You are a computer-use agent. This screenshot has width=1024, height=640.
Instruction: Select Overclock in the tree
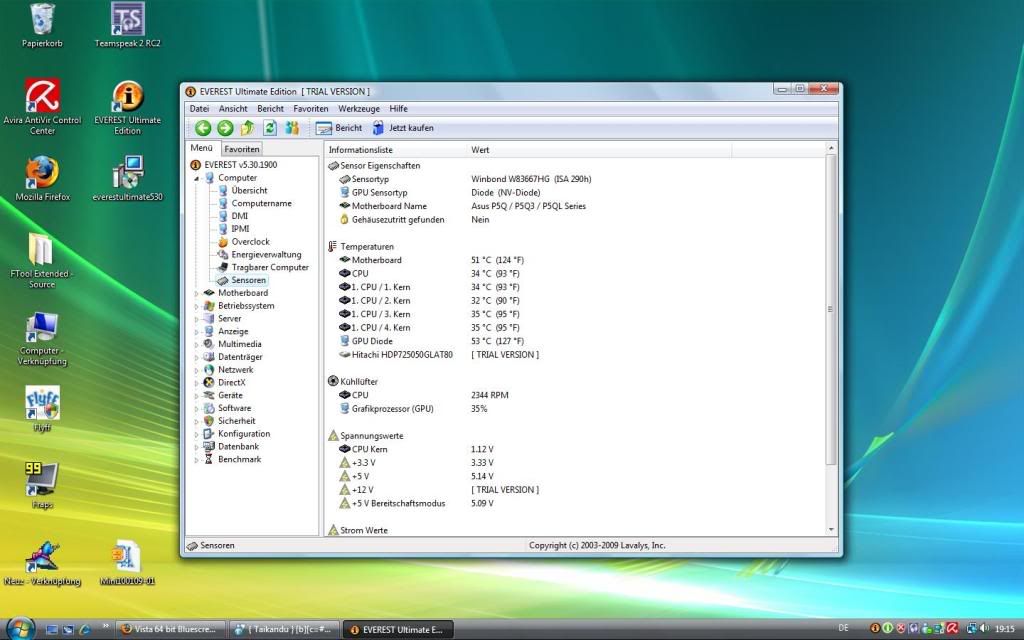250,242
